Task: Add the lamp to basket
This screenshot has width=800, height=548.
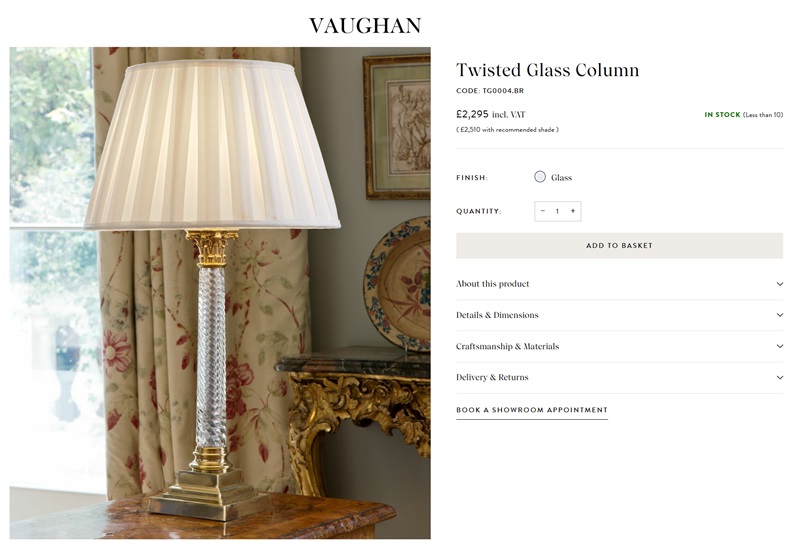Action: pos(619,245)
